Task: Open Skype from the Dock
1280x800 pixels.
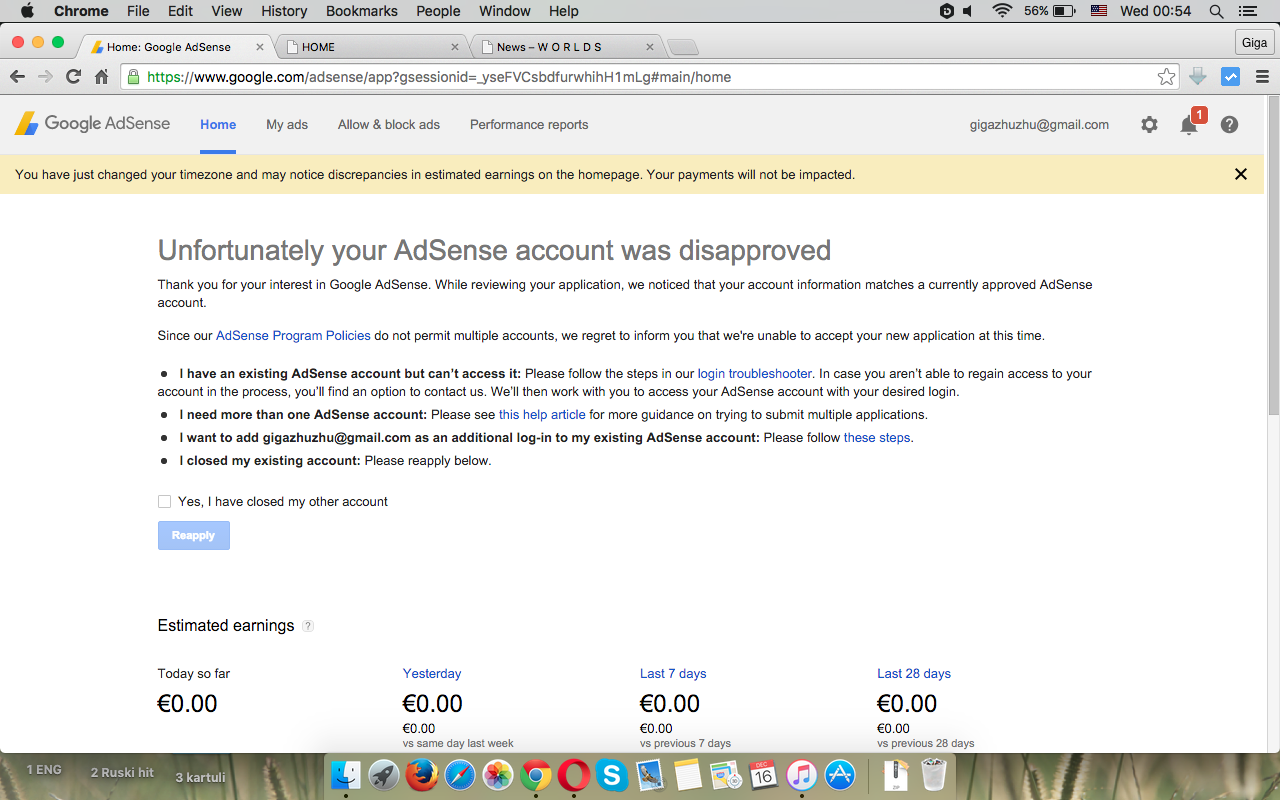Action: (x=612, y=774)
